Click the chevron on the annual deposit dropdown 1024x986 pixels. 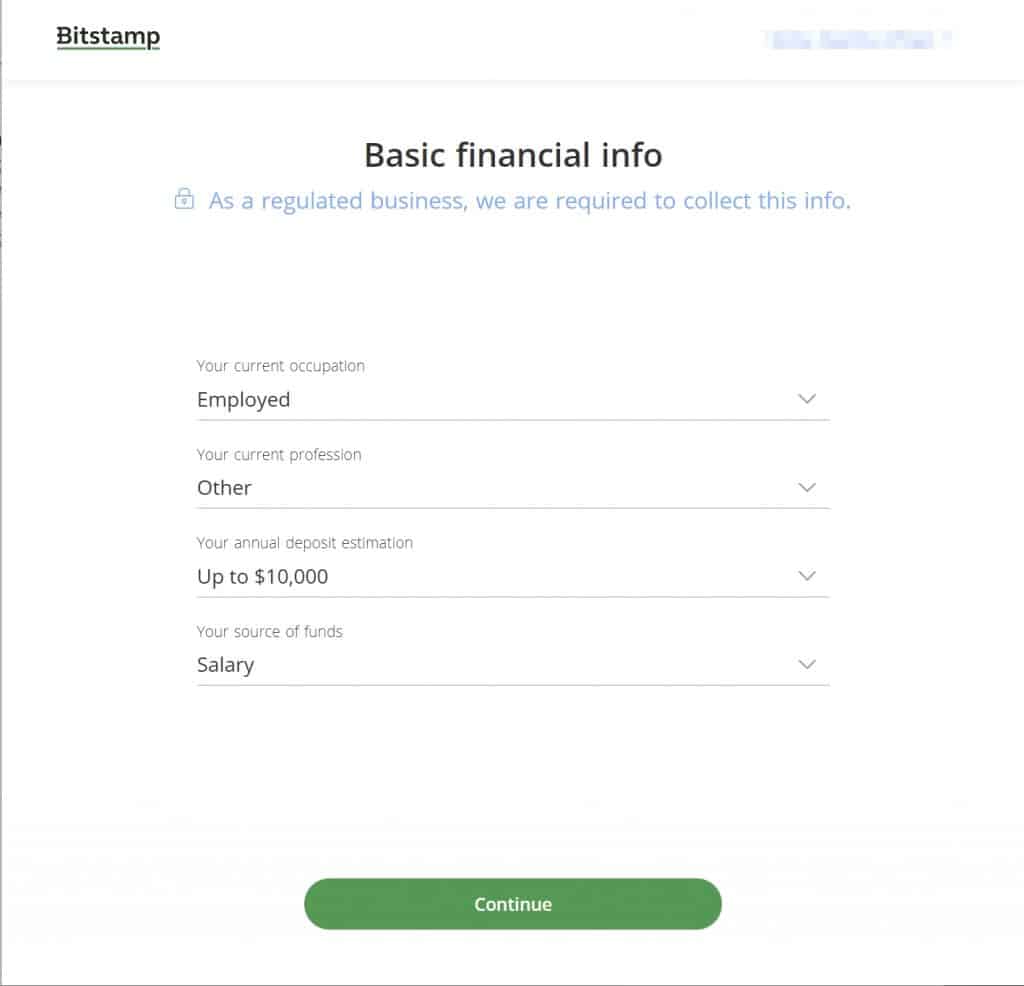(x=807, y=575)
